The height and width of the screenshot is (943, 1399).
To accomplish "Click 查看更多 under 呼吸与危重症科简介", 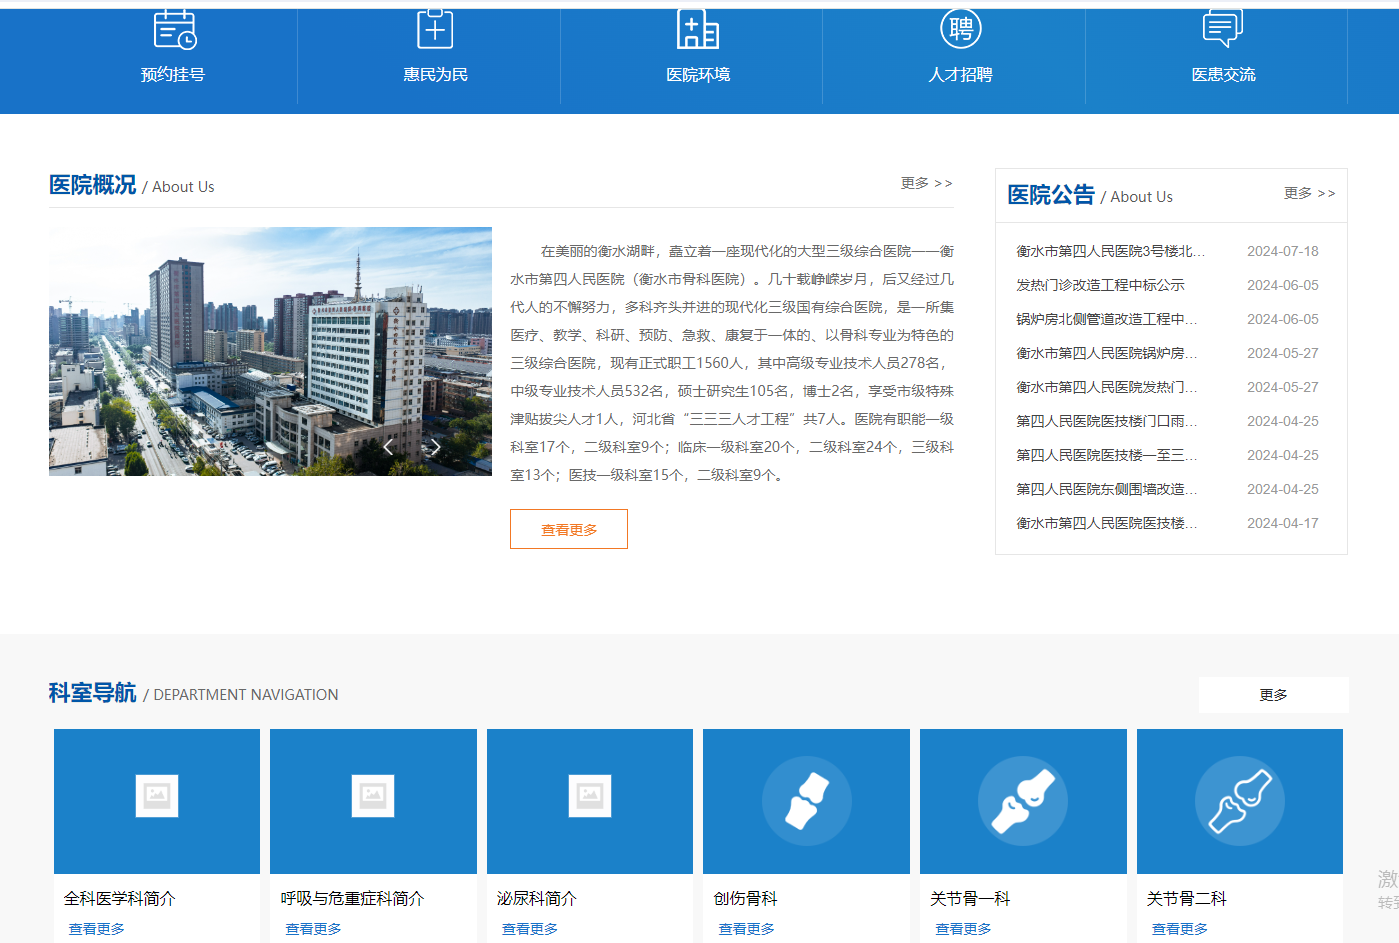I will [x=313, y=929].
